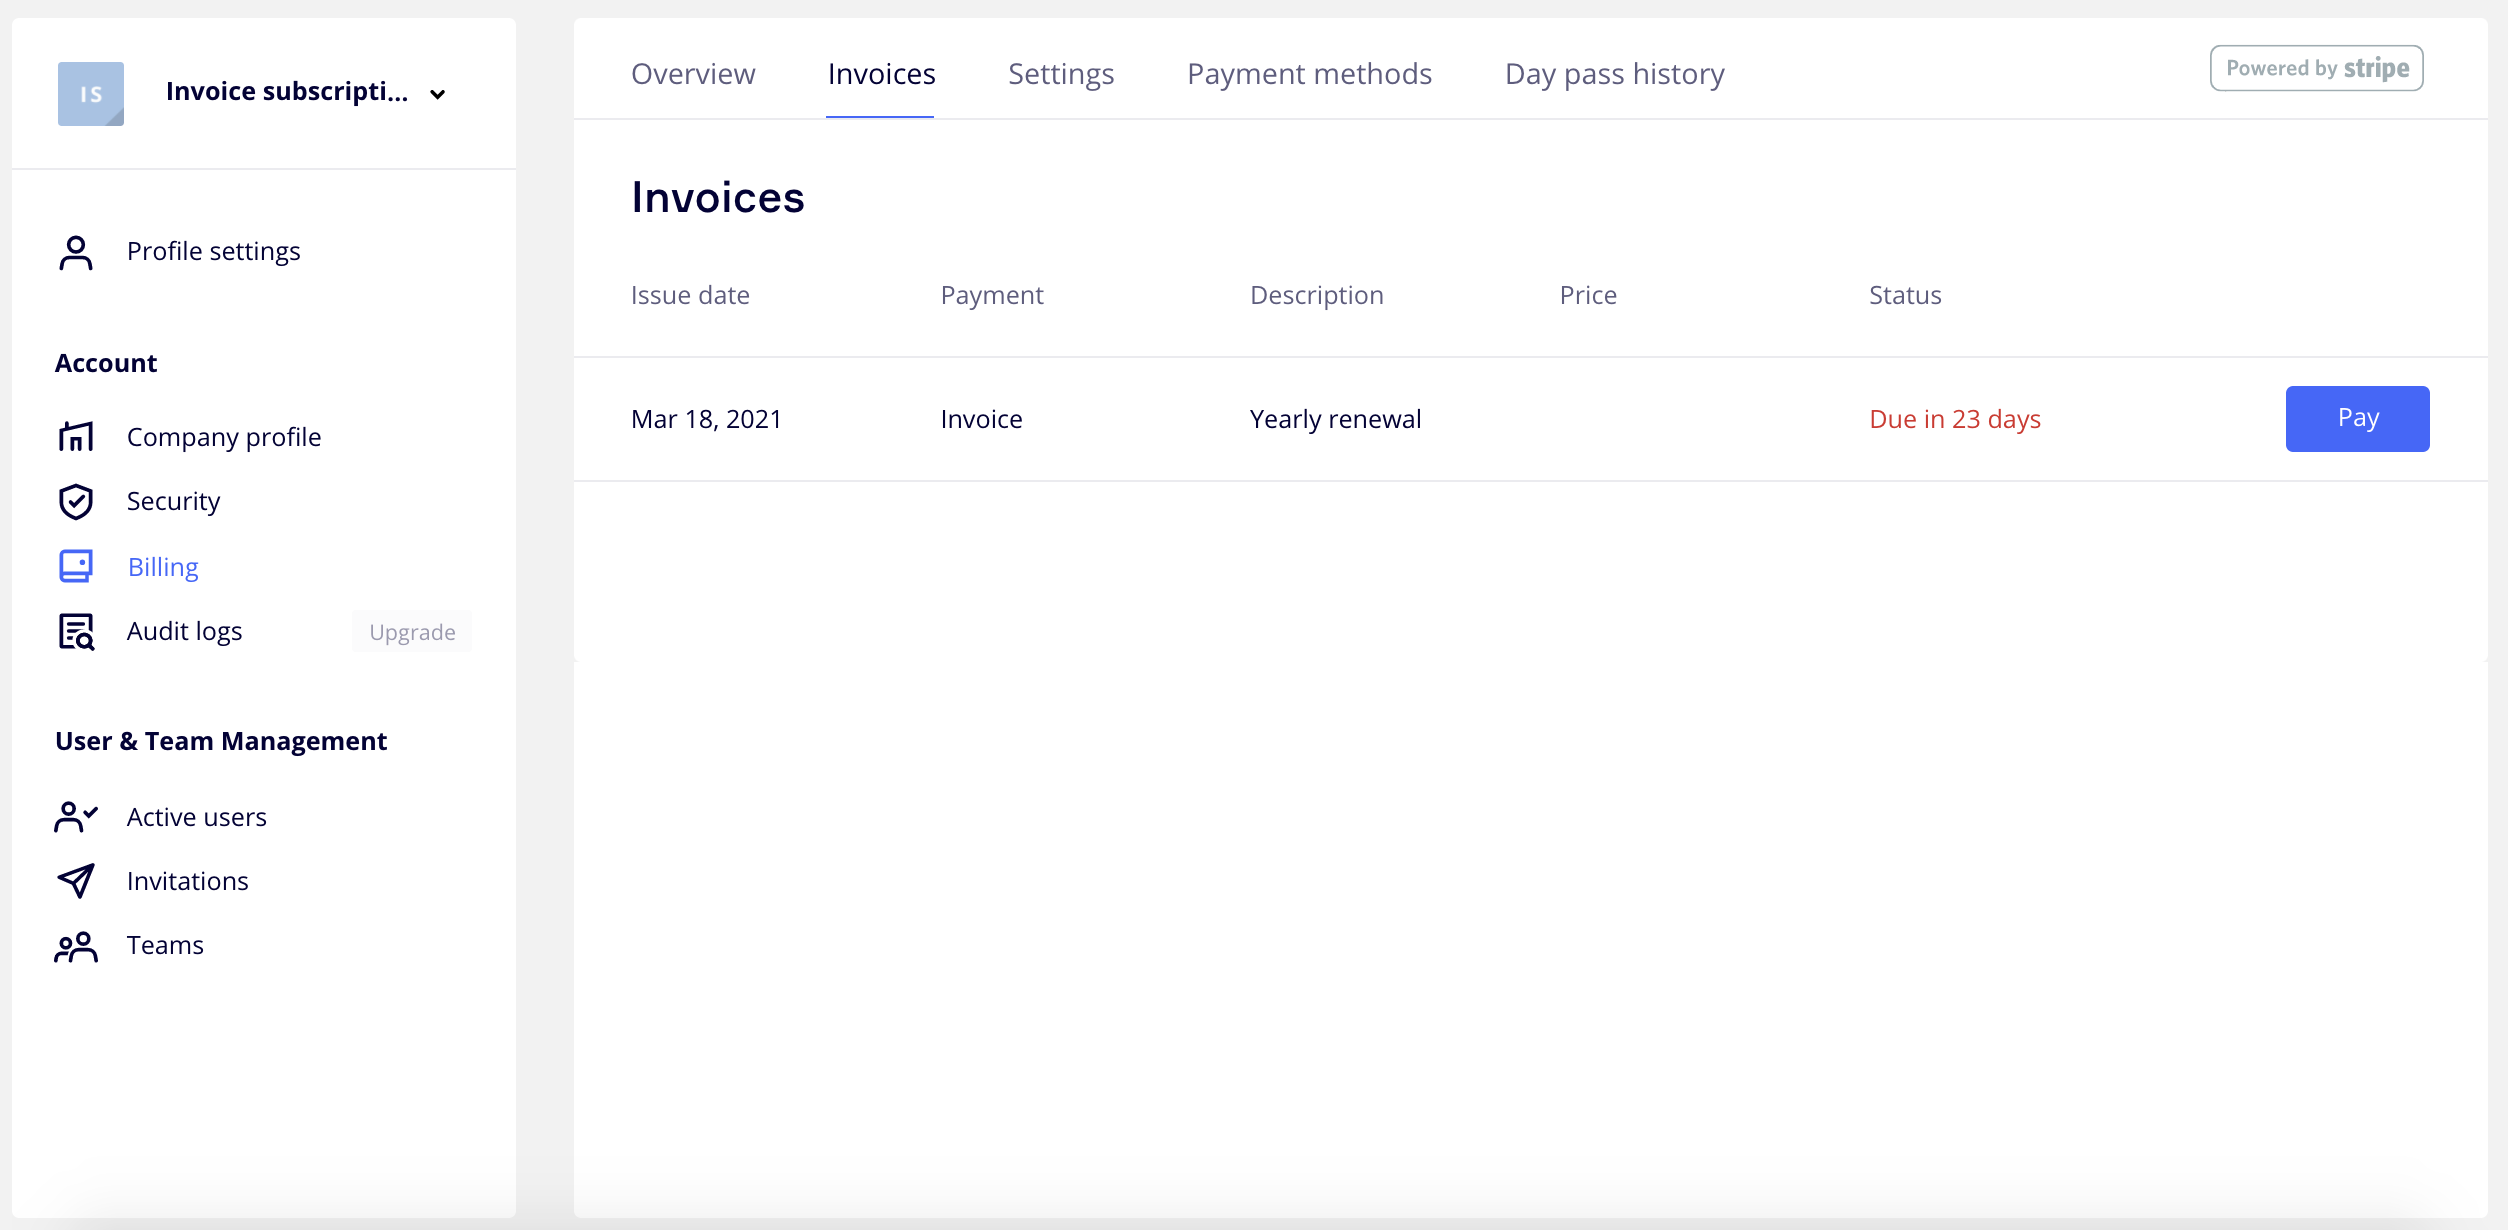Open the Day pass history tab
The image size is (2508, 1230).
(x=1614, y=74)
